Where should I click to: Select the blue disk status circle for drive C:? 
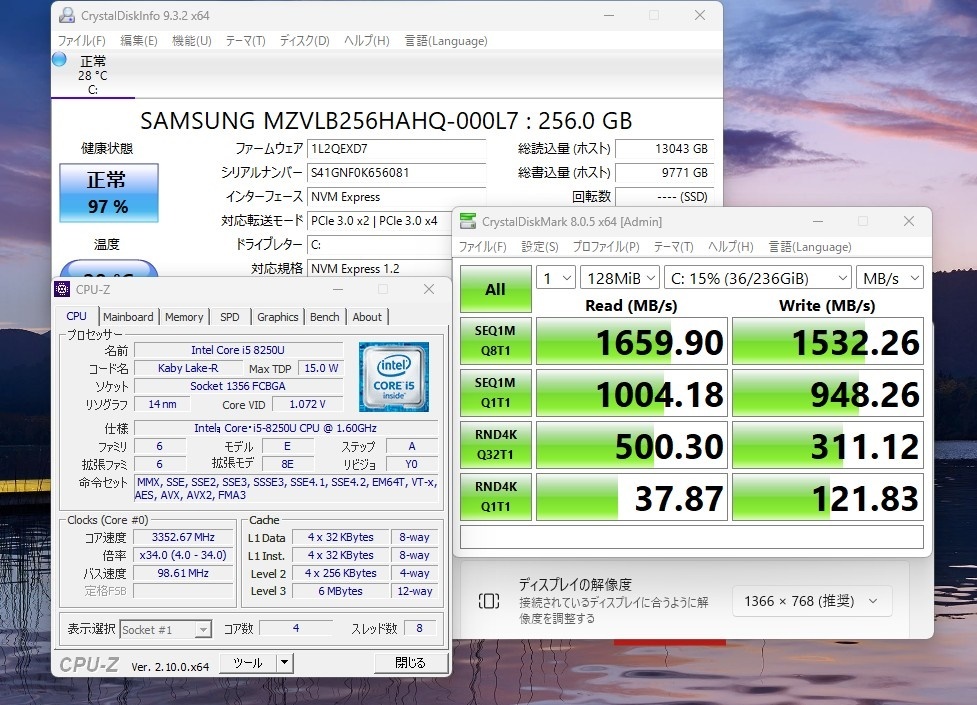pos(60,60)
